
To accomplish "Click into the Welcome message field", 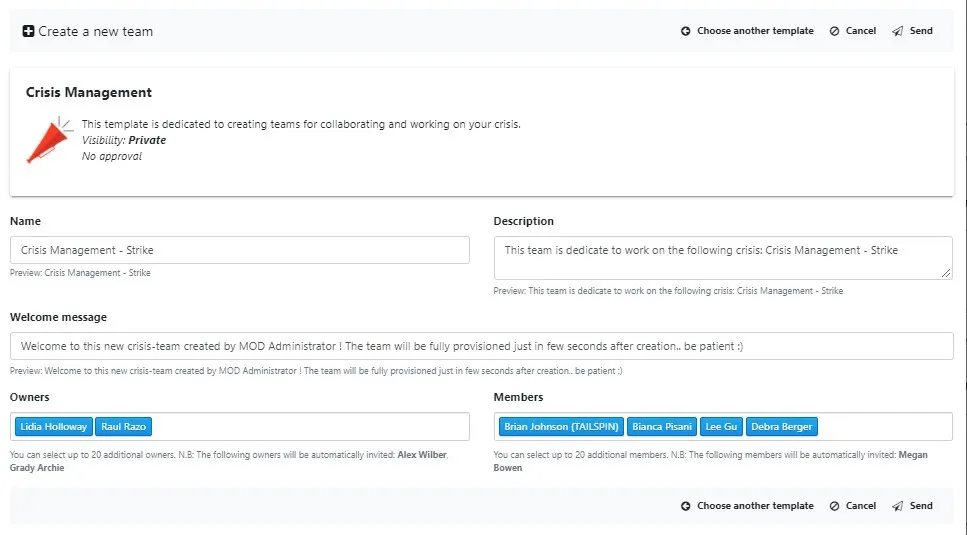I will click(482, 346).
